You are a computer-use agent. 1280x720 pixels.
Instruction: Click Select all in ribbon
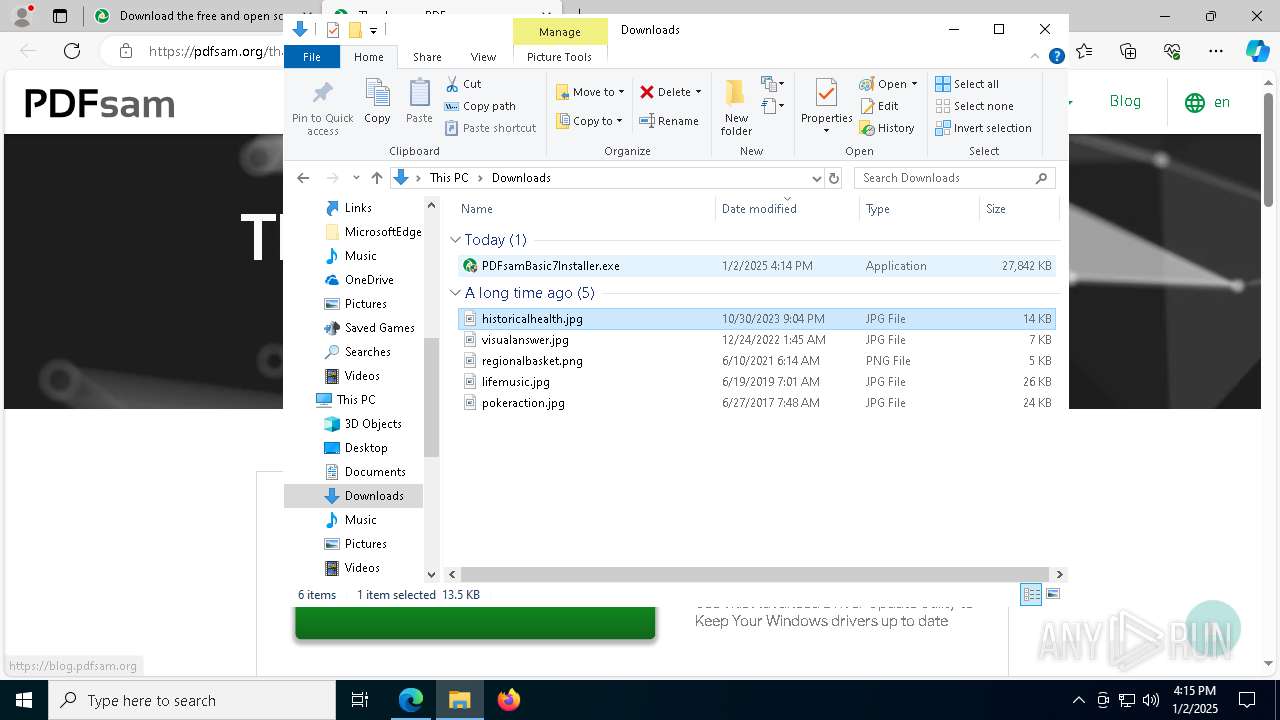coord(967,84)
